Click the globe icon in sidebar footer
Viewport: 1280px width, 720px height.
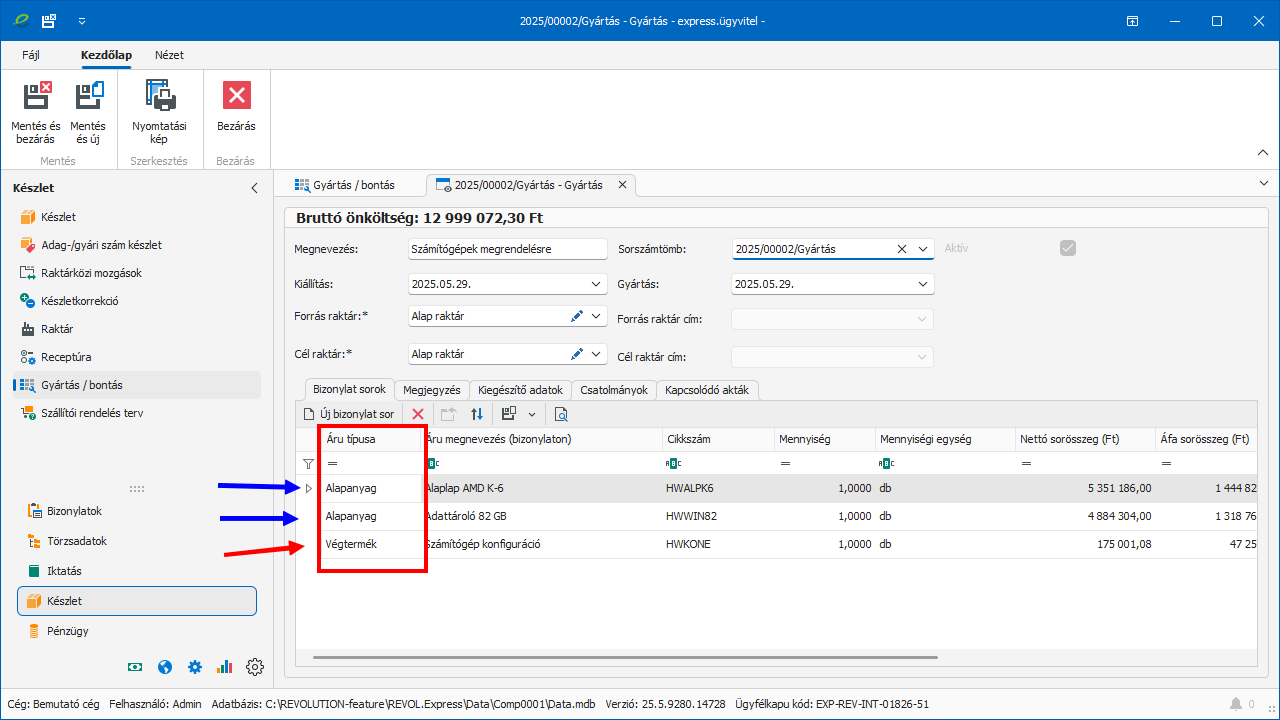point(166,667)
